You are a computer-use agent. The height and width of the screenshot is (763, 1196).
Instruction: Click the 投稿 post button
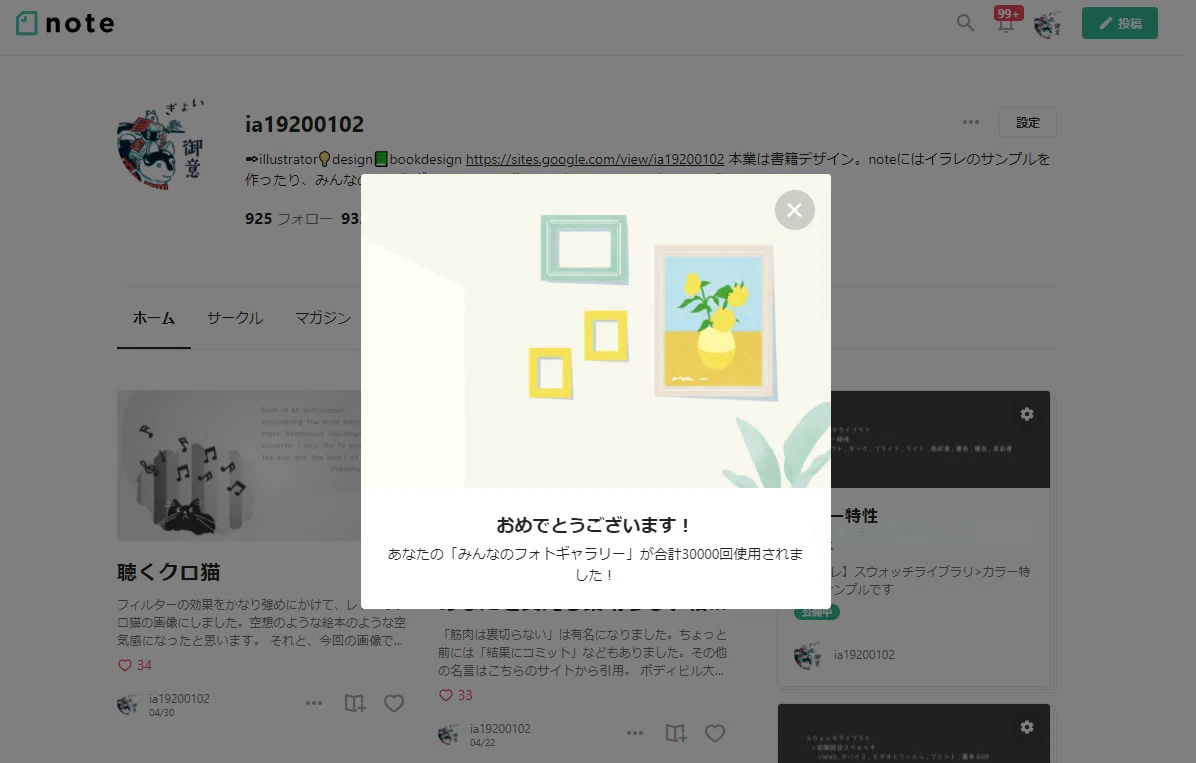click(1119, 24)
